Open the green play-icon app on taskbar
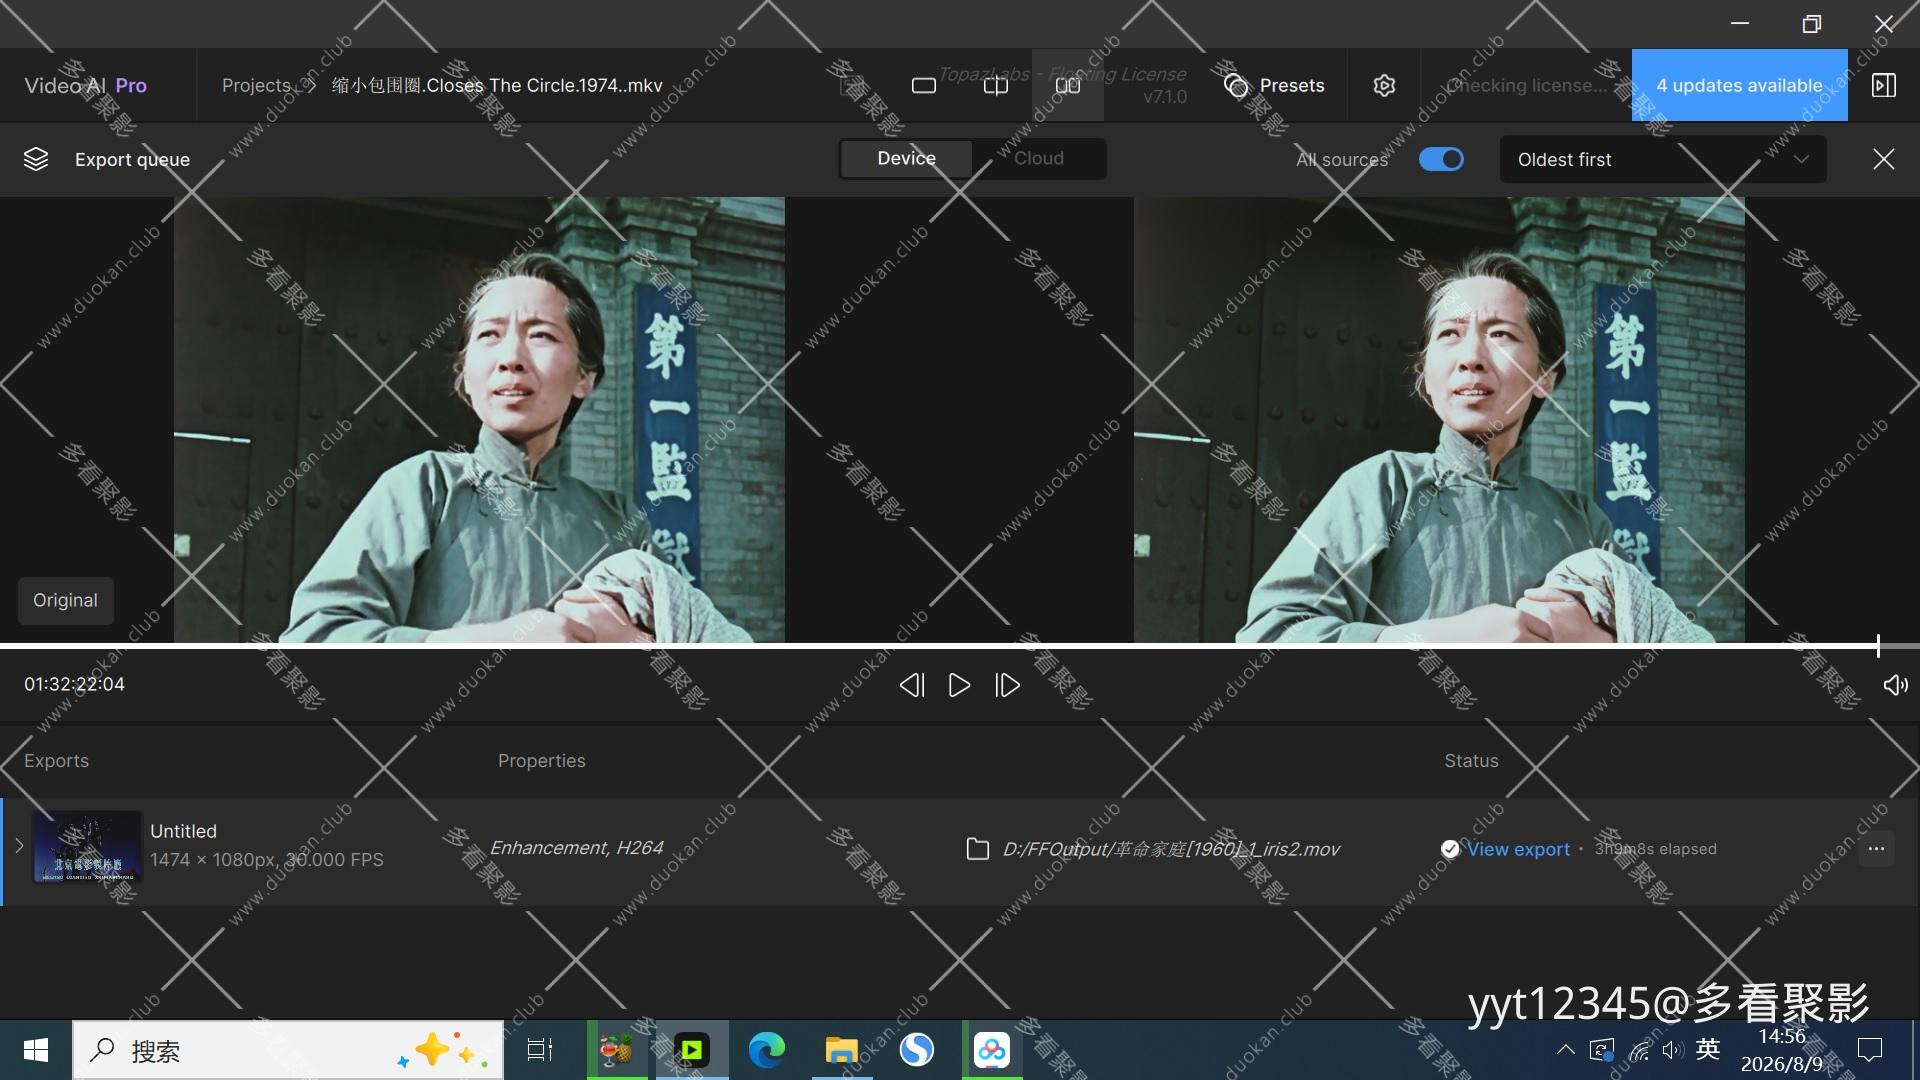The image size is (1920, 1080). click(x=691, y=1050)
